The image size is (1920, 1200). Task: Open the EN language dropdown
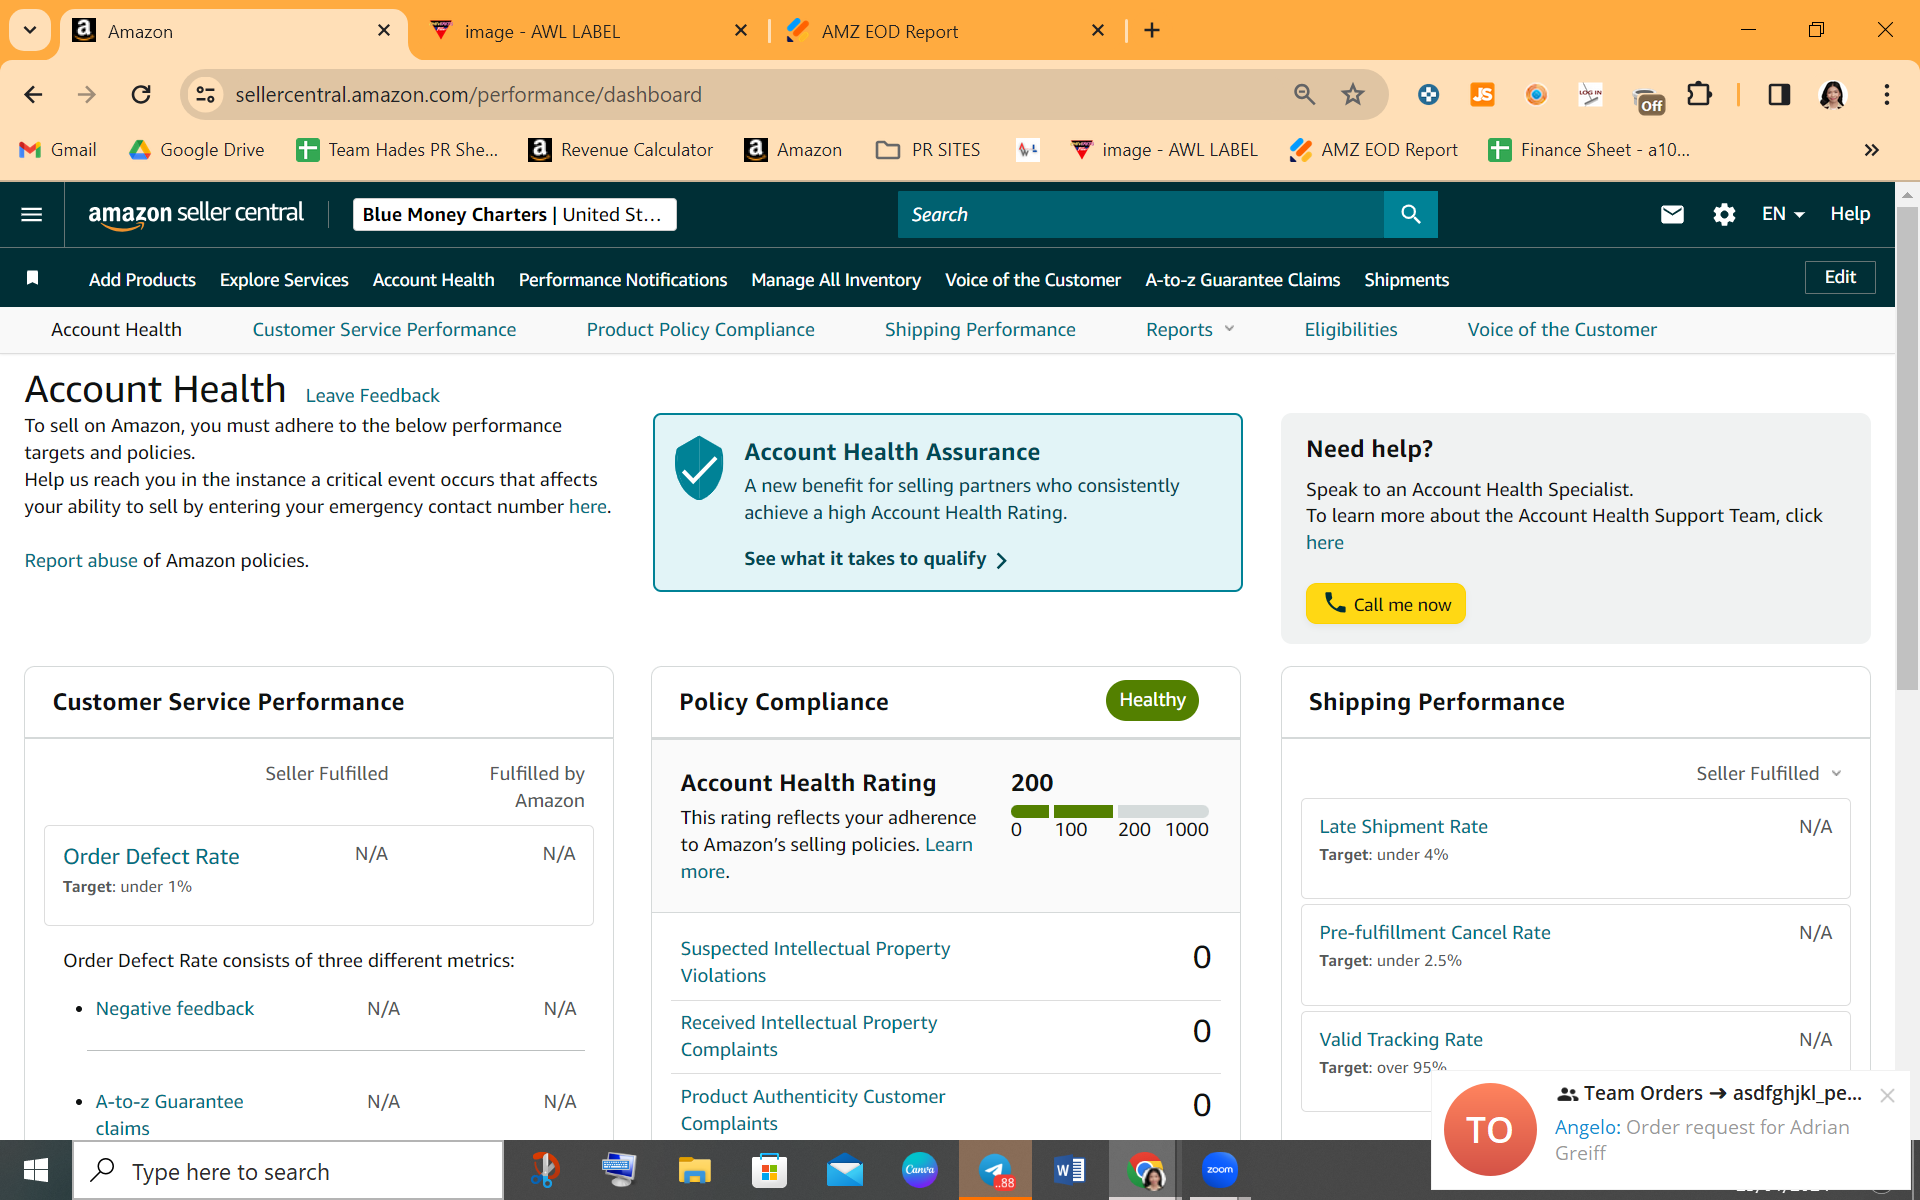tap(1783, 214)
